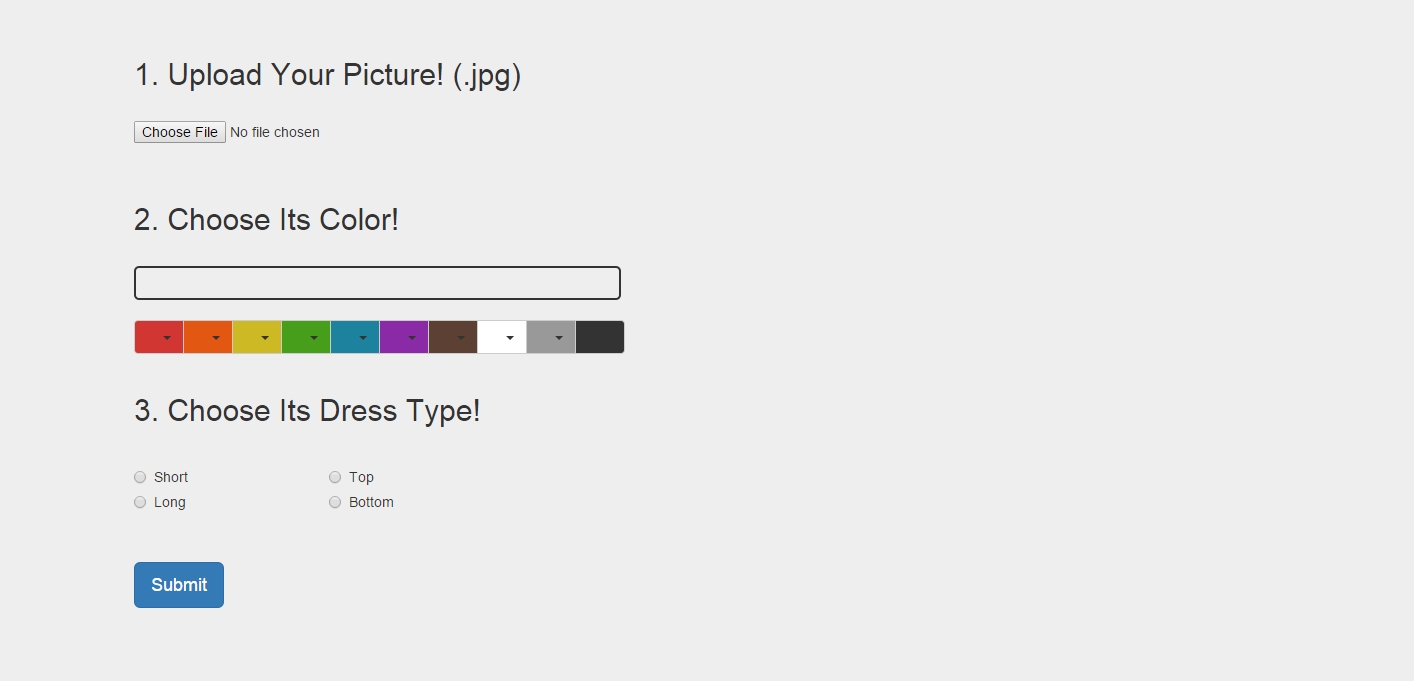Open the orange color dropdown
The width and height of the screenshot is (1414, 681).
pos(208,337)
